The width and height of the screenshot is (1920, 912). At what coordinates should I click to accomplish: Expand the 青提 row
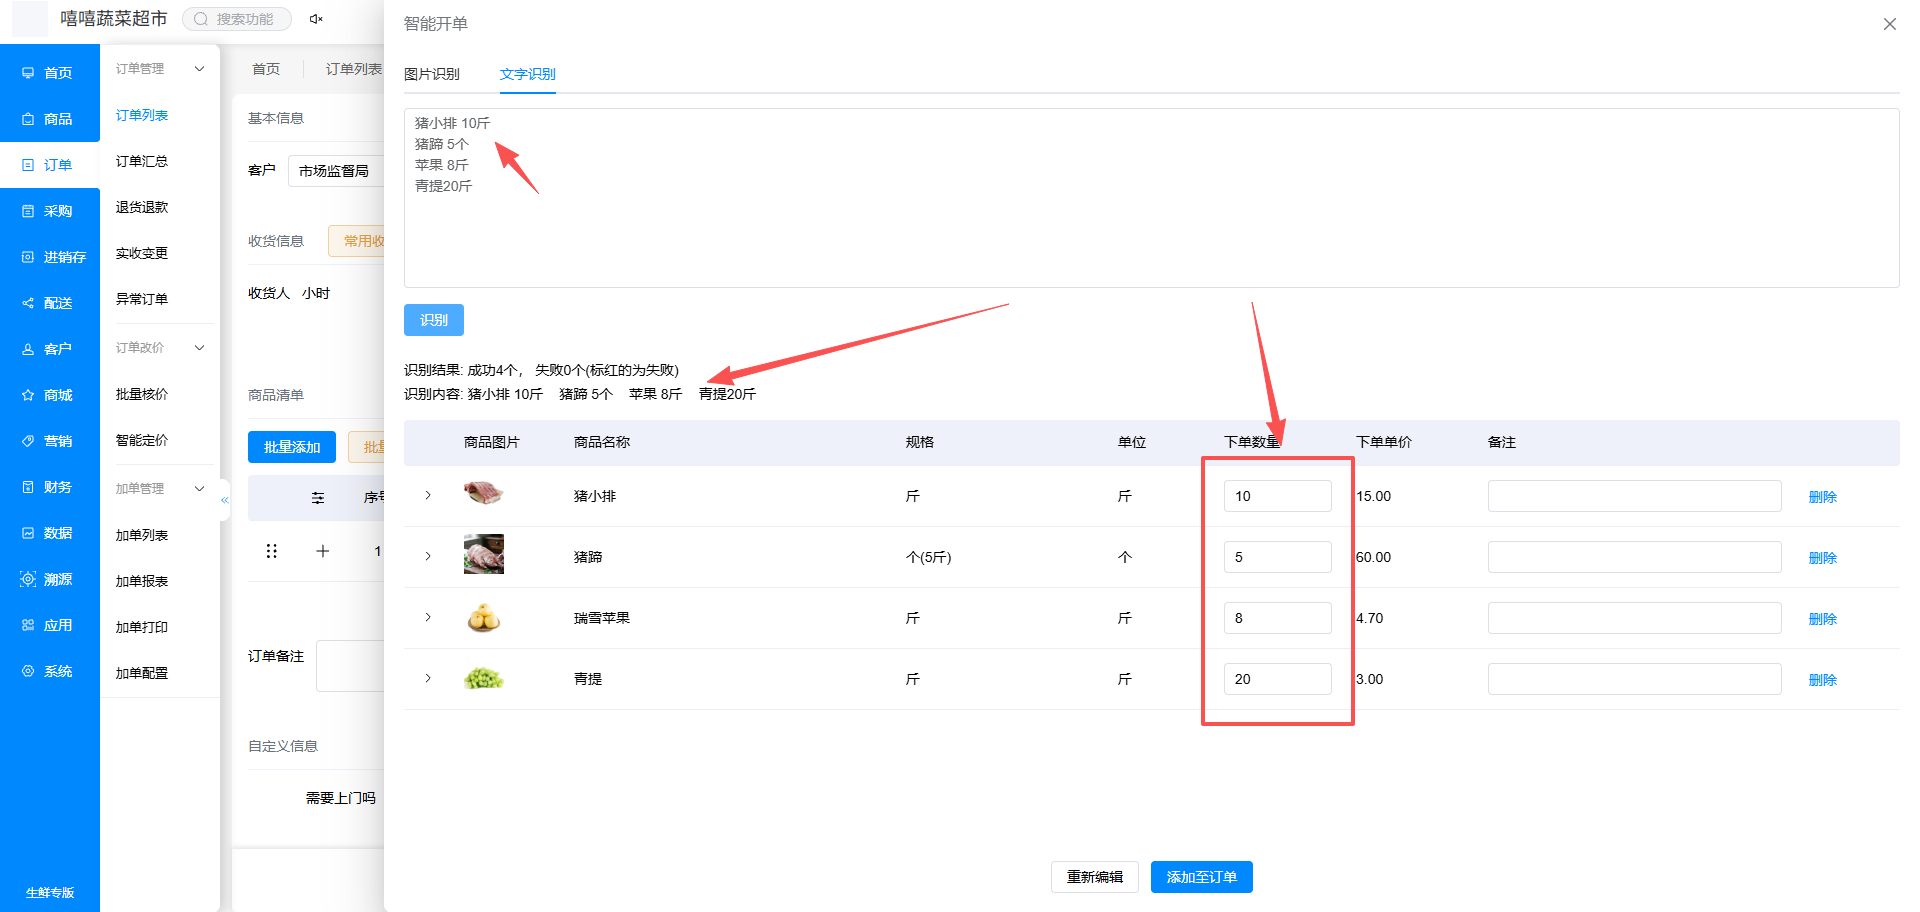click(x=428, y=678)
